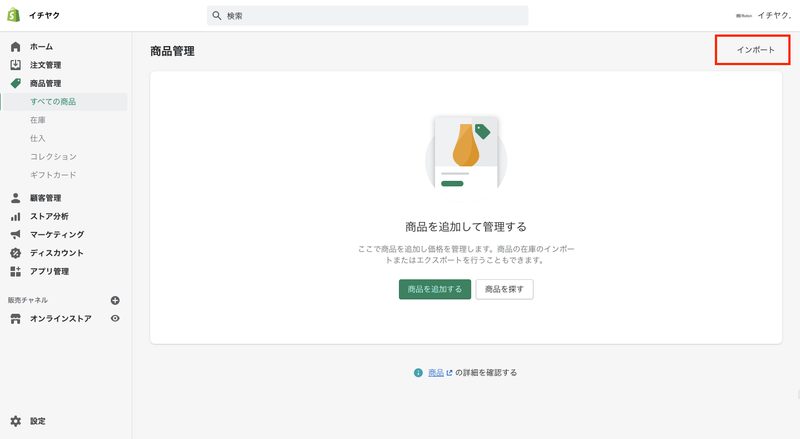Click the 注文管理 inbox icon
This screenshot has width=800, height=439.
15,65
